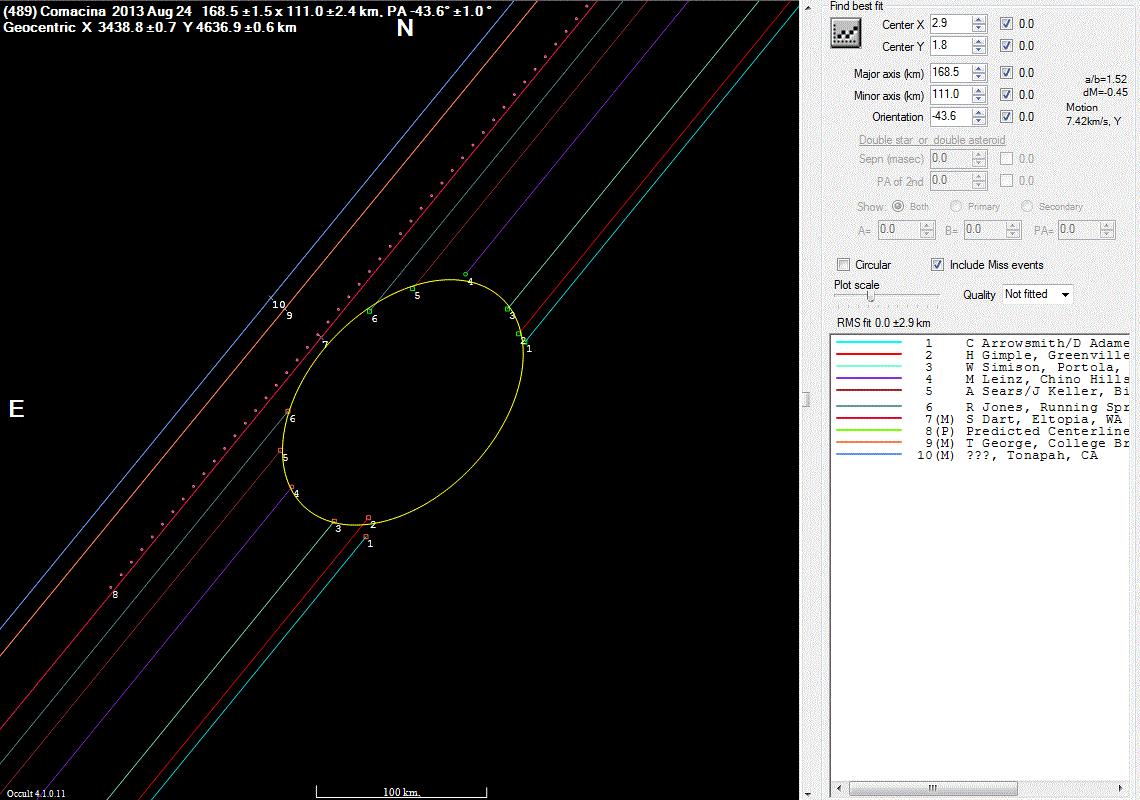Enable the Circular checkbox
The height and width of the screenshot is (800, 1140).
843,265
